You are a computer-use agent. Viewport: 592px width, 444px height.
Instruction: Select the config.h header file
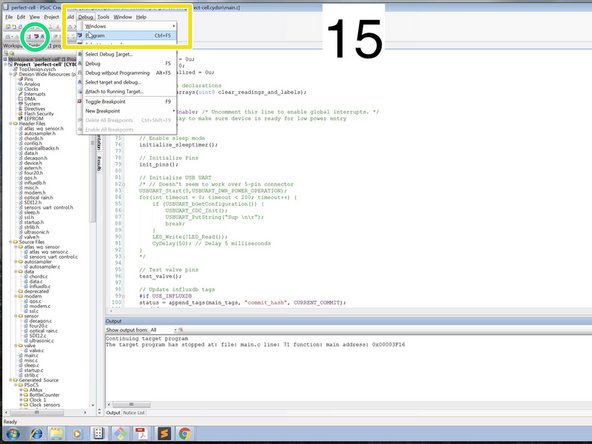tap(33, 143)
